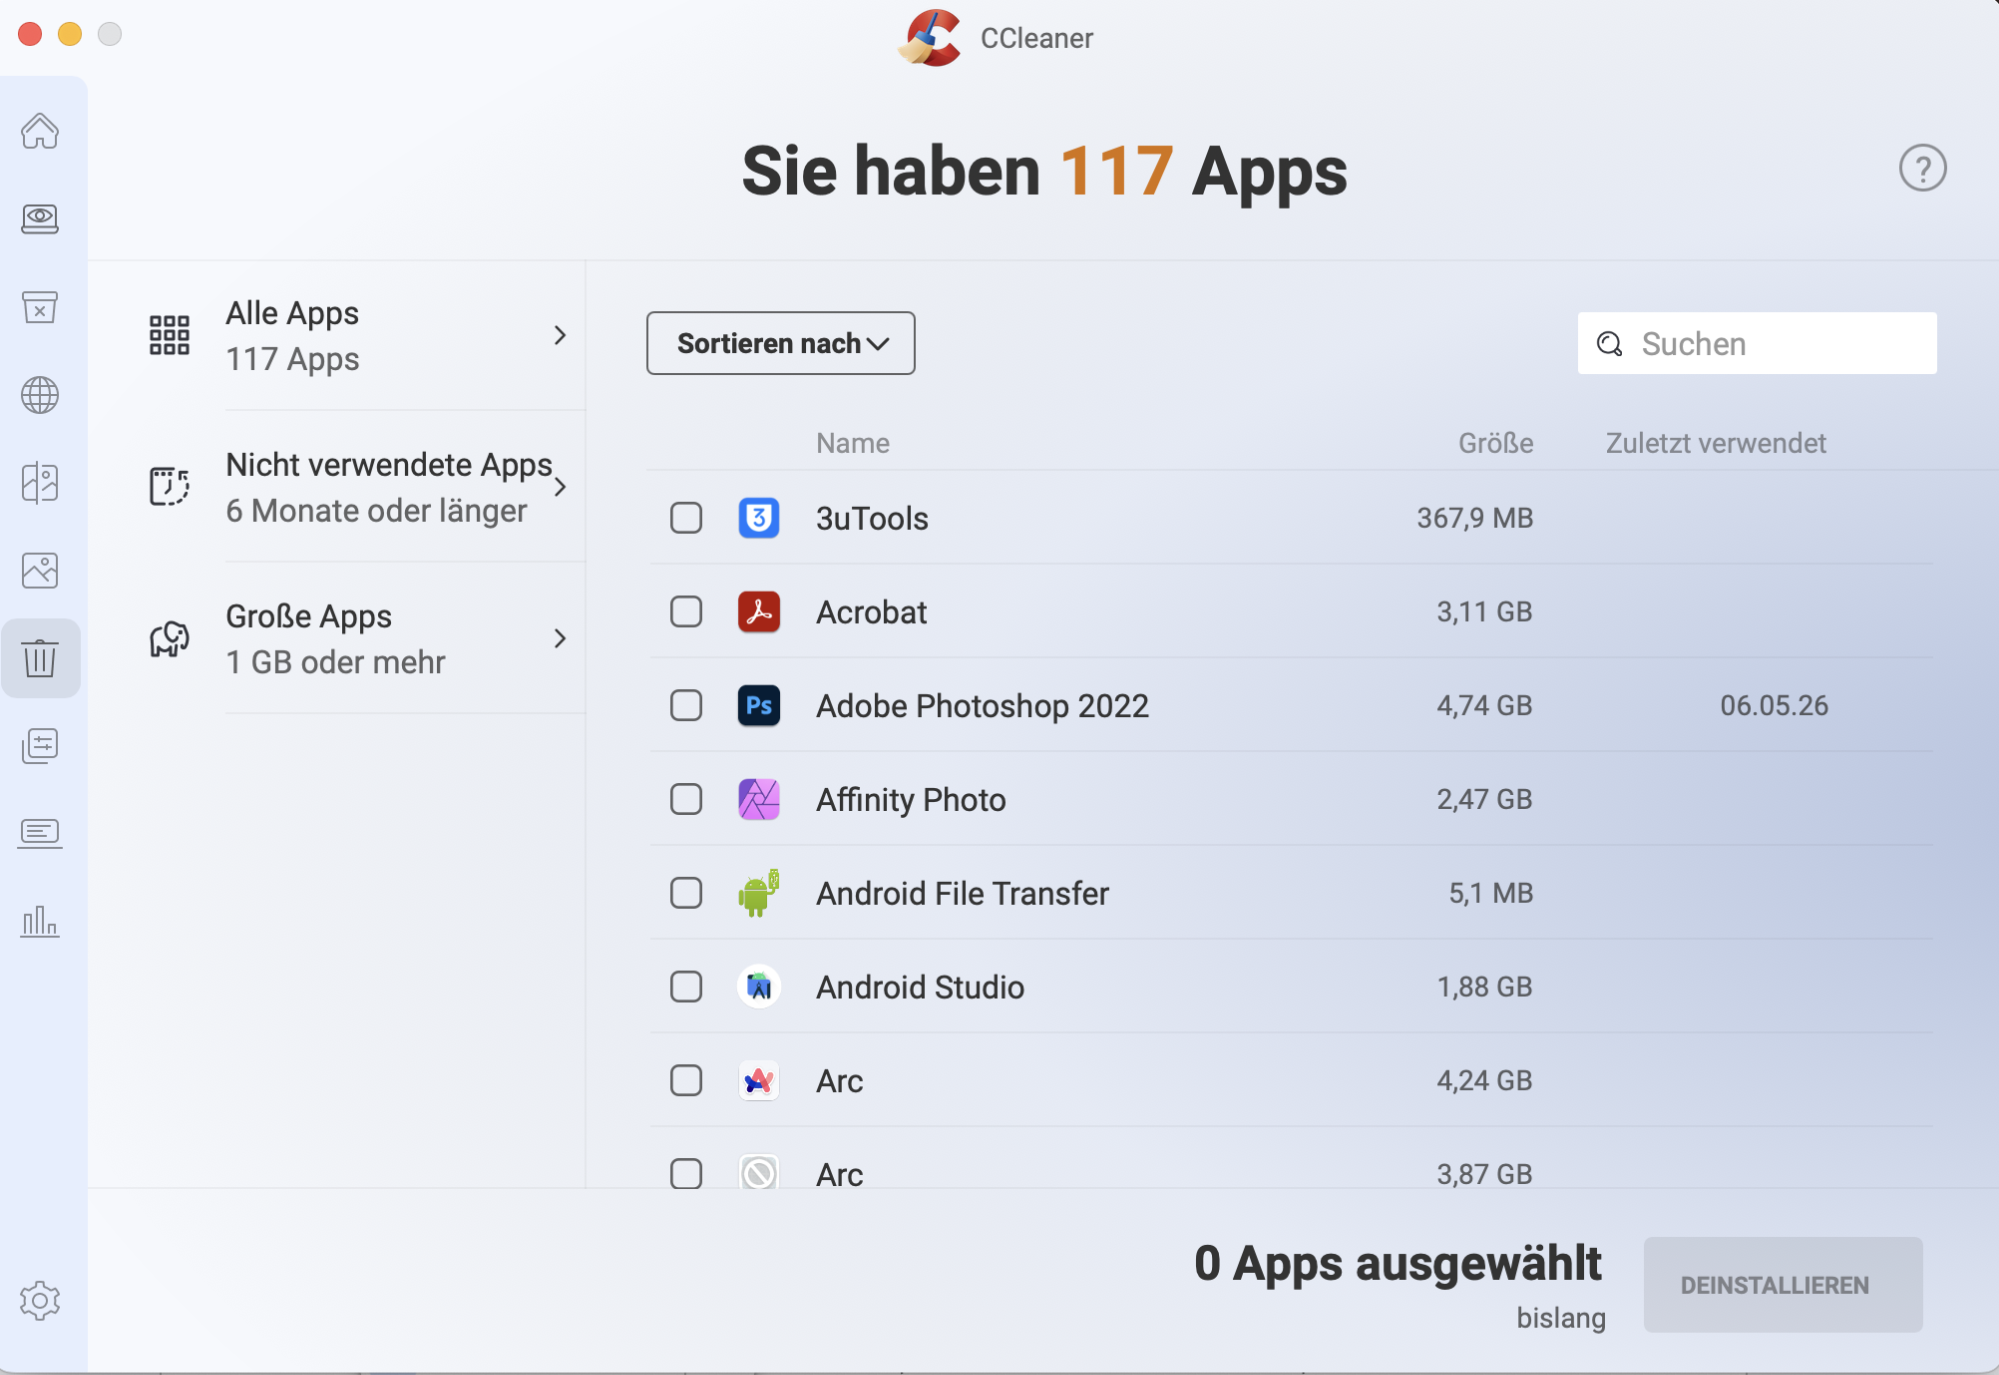The height and width of the screenshot is (1375, 1999).
Task: Click the 0 Apps ausgewählt text
Action: pos(1398,1263)
